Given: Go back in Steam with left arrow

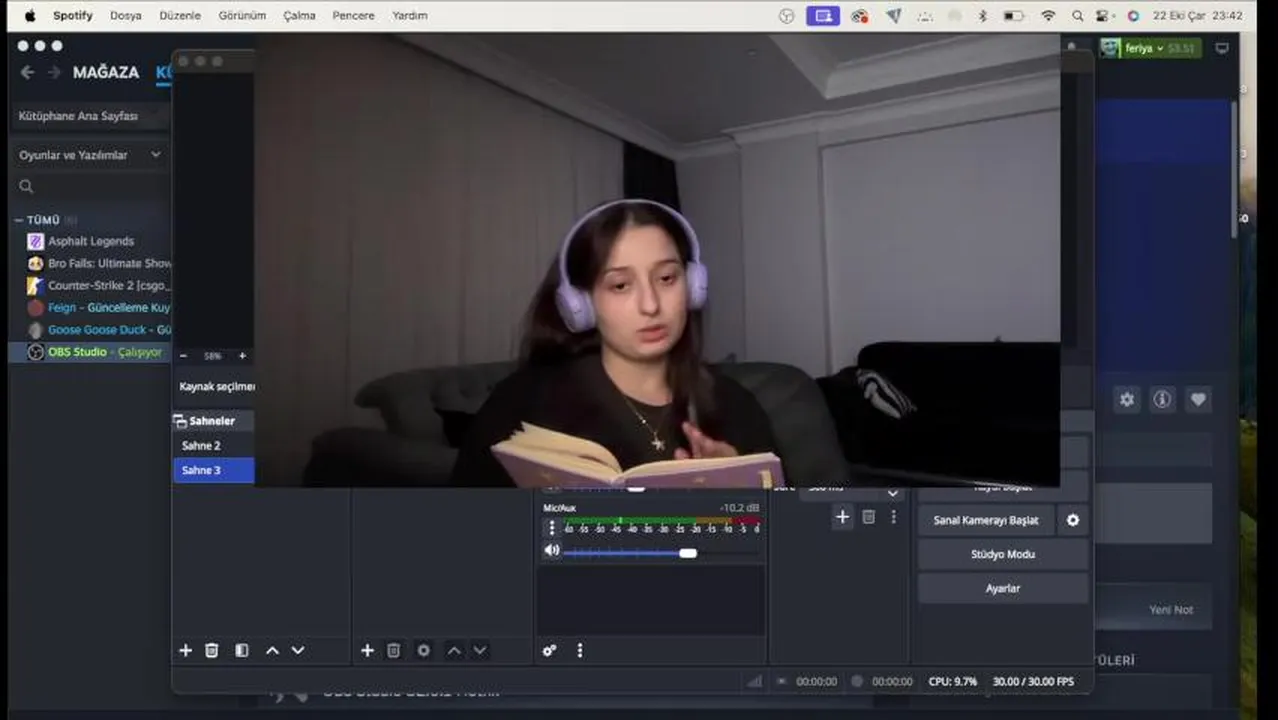Looking at the screenshot, I should [x=27, y=72].
